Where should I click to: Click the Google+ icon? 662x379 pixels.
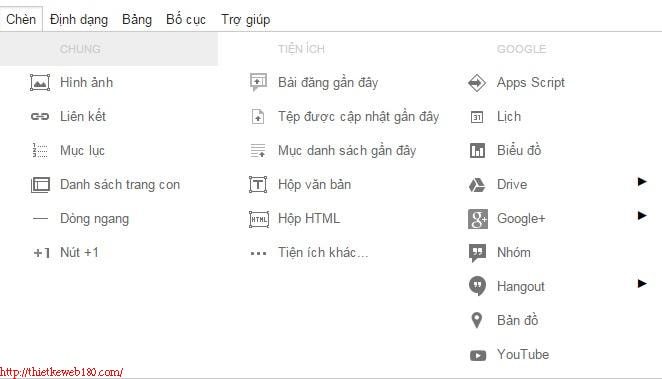(478, 219)
